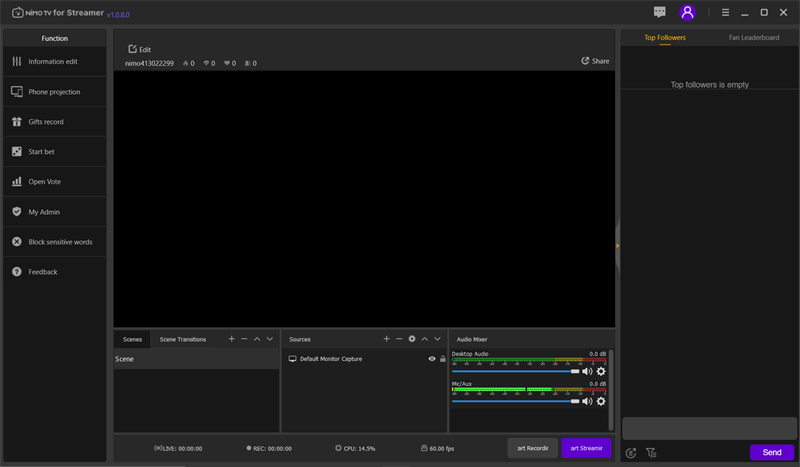The width and height of the screenshot is (800, 467).
Task: Open Phone projection option
Action: pos(55,92)
